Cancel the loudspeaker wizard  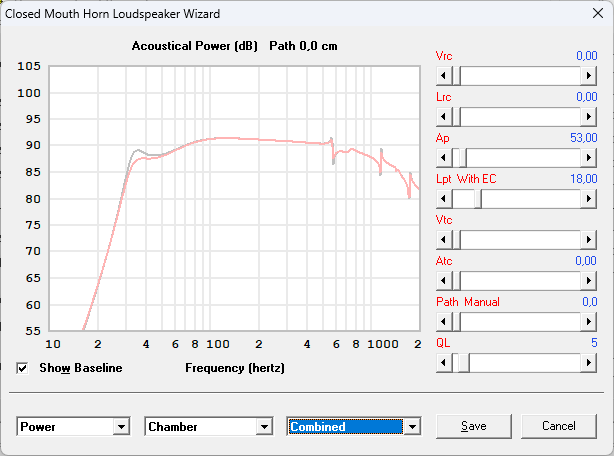pos(559,426)
